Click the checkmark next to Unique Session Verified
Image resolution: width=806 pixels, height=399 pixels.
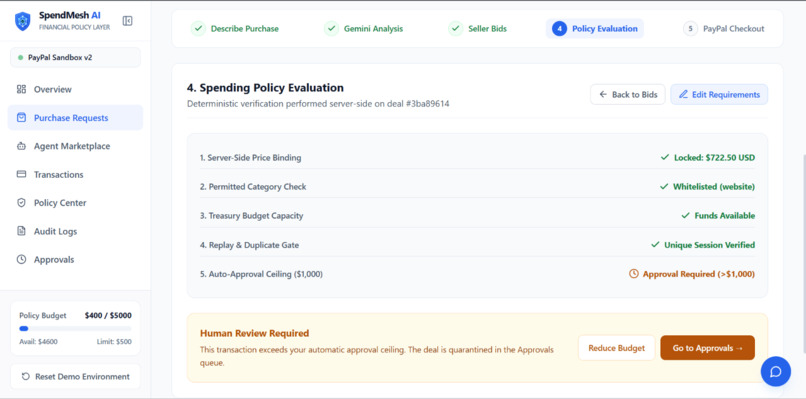[x=655, y=245]
